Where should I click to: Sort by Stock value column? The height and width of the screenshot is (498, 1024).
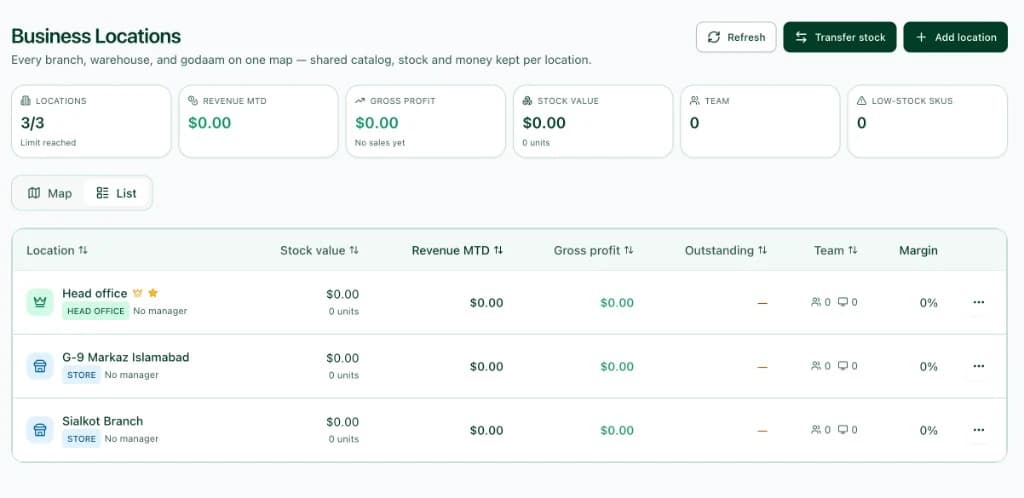coord(319,251)
